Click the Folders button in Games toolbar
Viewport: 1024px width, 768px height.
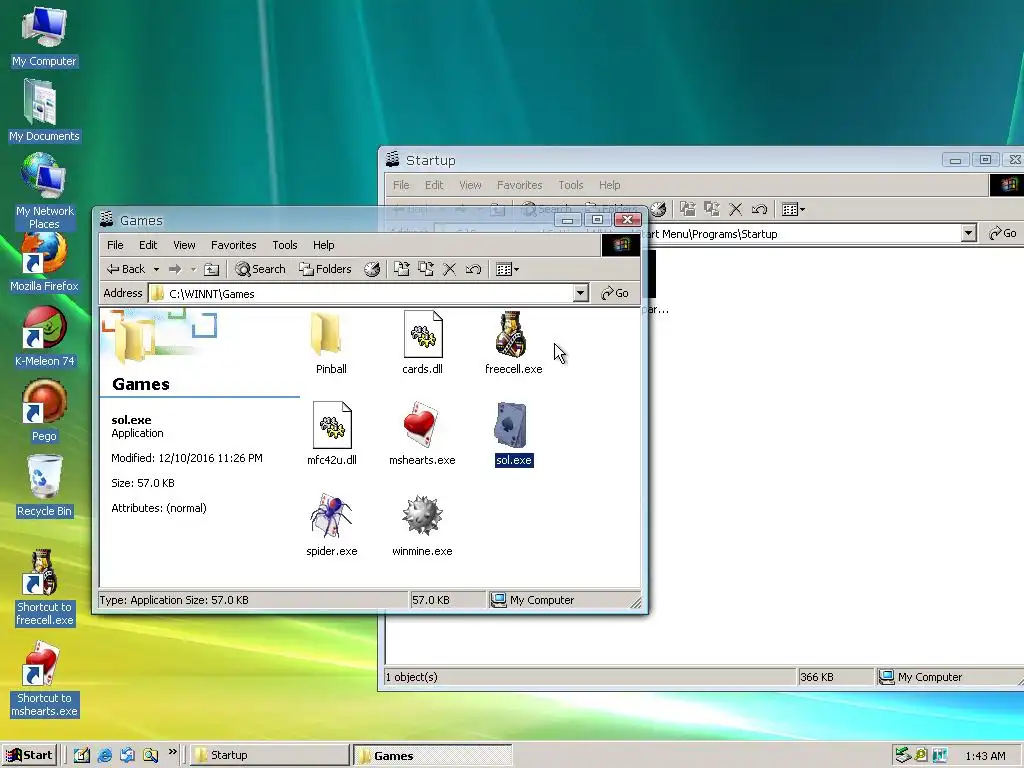[x=325, y=269]
